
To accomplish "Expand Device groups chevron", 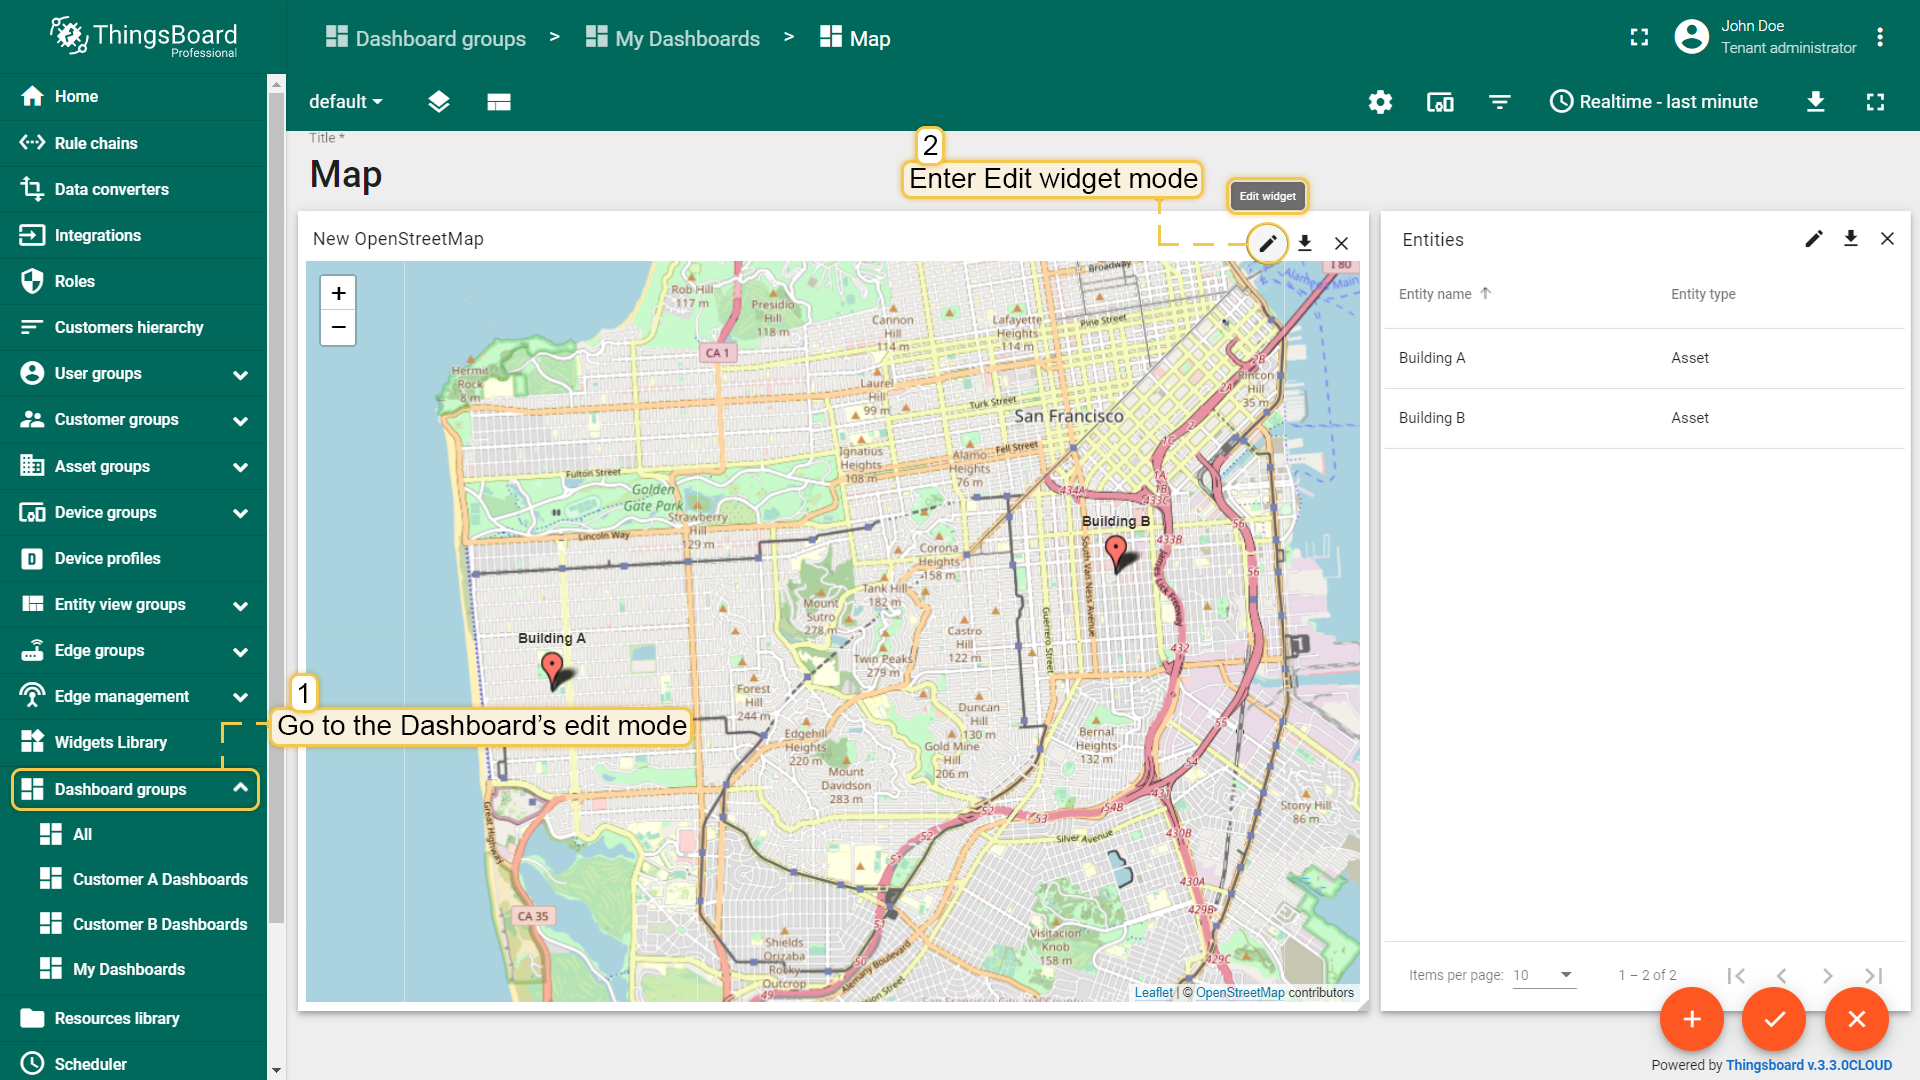I will click(x=240, y=513).
